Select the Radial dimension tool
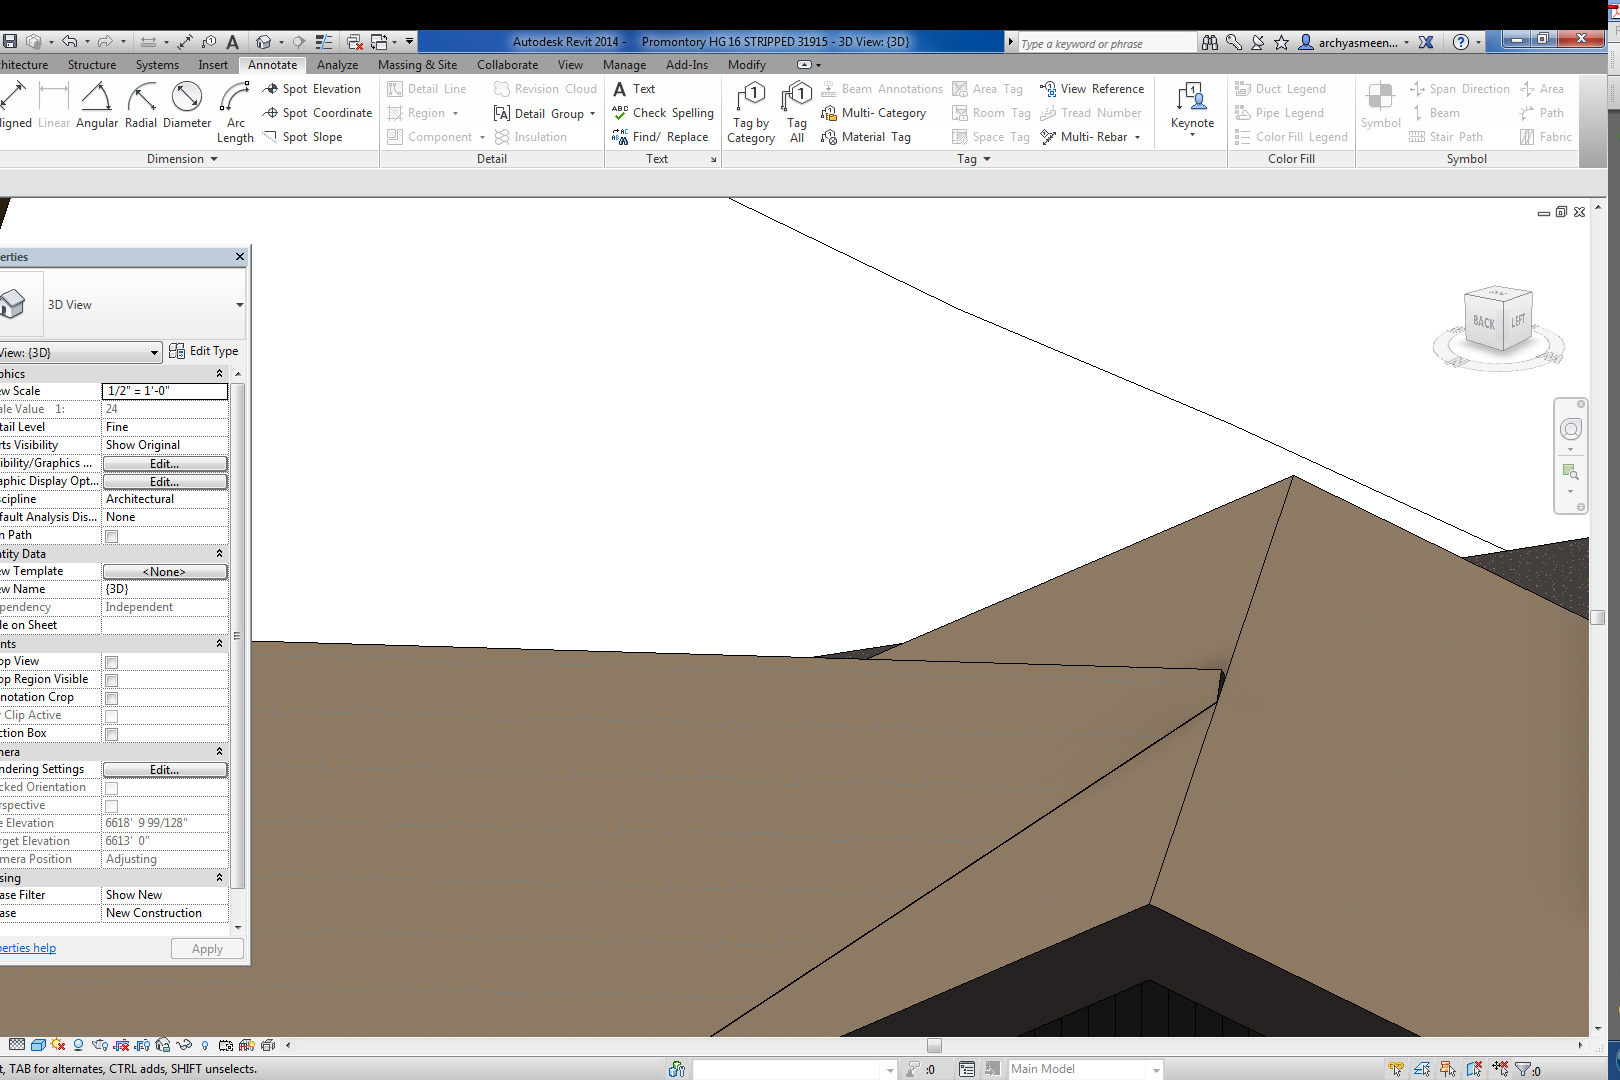 (141, 106)
